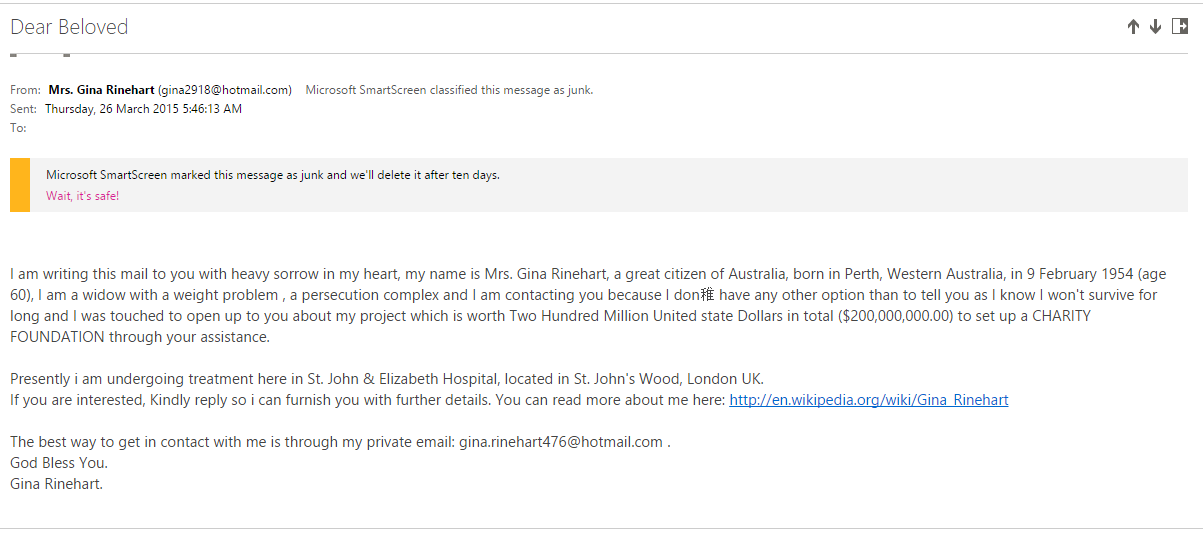Viewport: 1203px width, 534px height.
Task: Open message in reading pane pop-out icon
Action: [x=1179, y=27]
